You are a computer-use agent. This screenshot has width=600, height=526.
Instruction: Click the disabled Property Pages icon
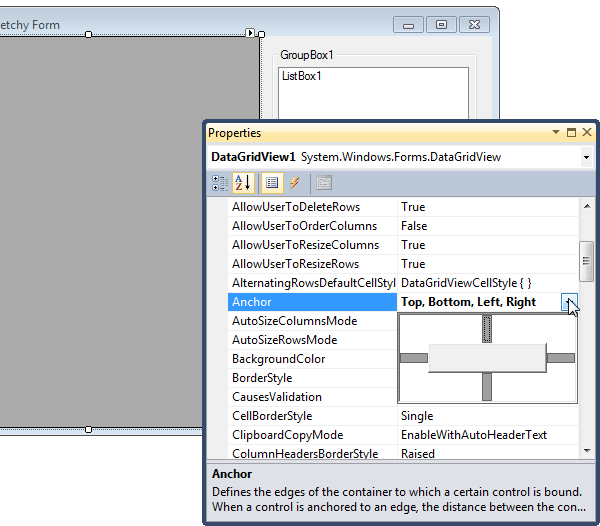point(324,183)
